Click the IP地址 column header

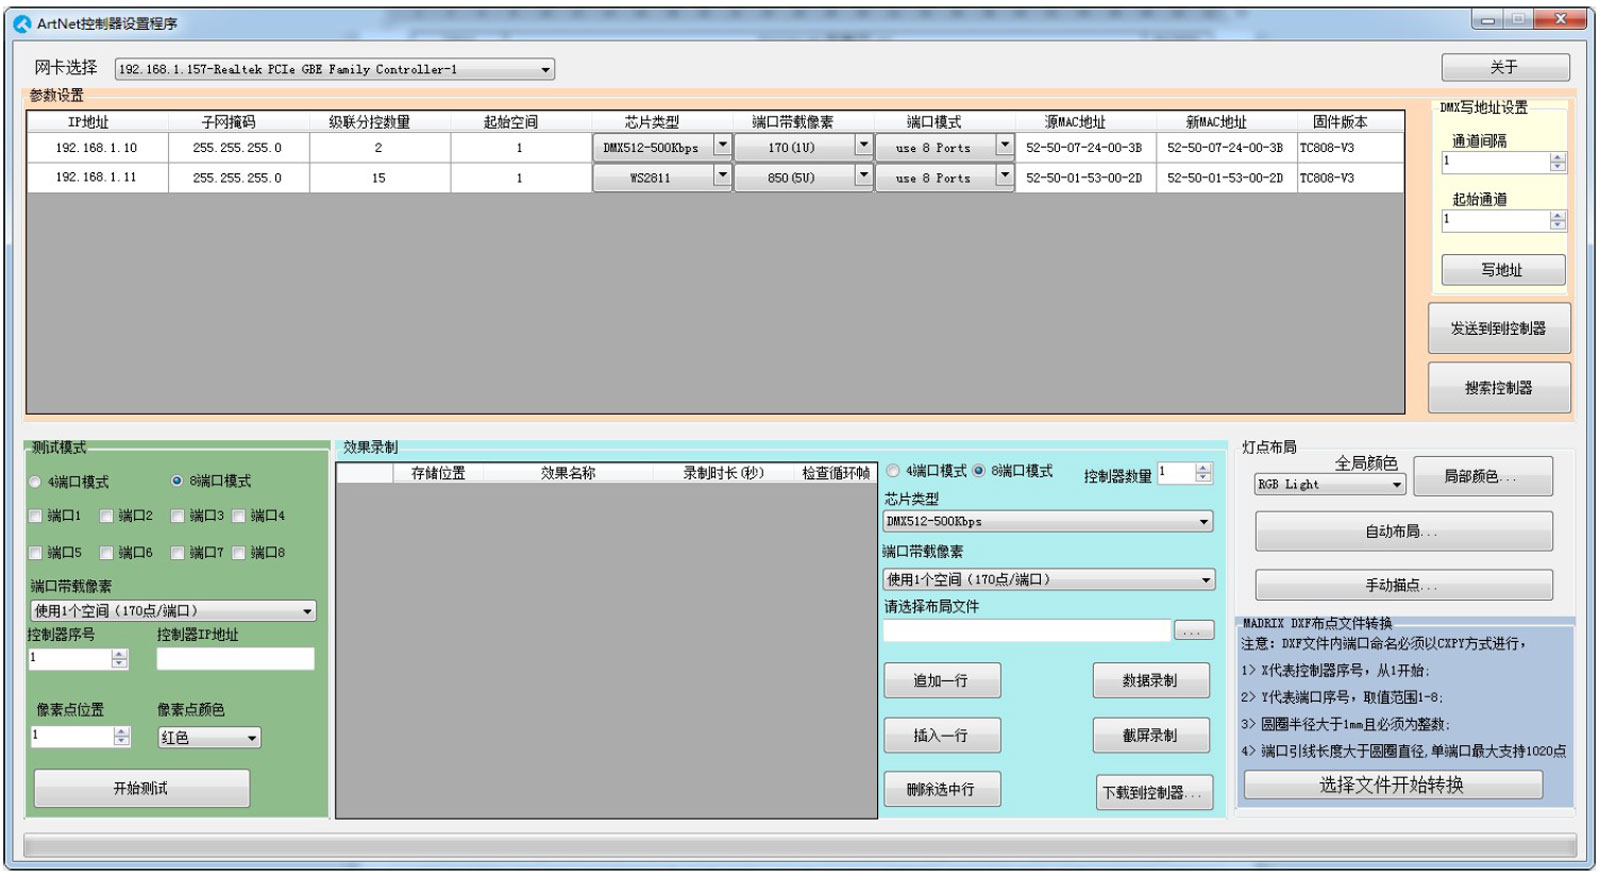click(97, 122)
